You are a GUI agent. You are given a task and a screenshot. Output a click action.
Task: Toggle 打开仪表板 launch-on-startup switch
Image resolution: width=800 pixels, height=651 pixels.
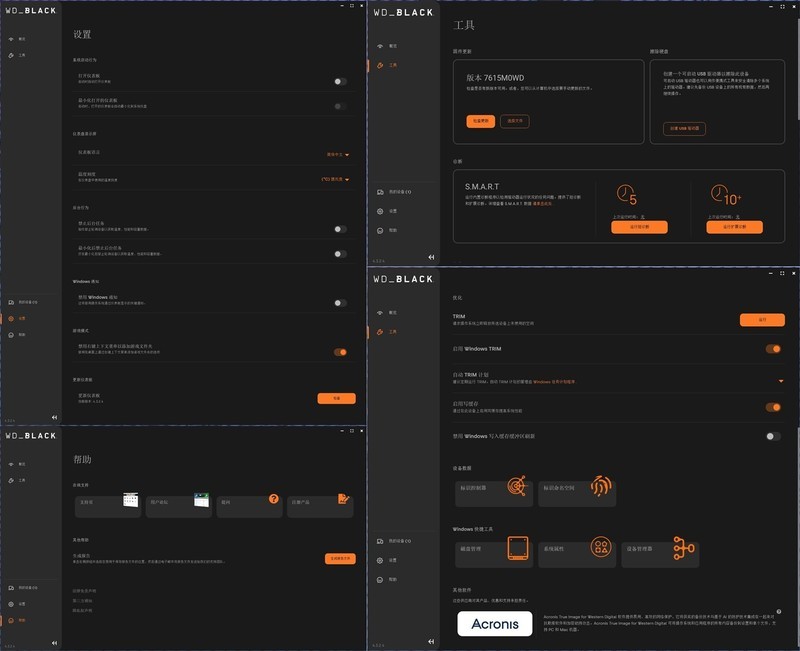tap(340, 82)
